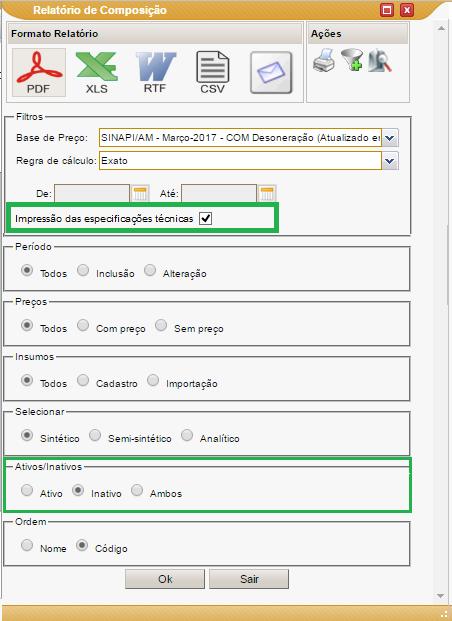Click the Ok button
This screenshot has width=452, height=621.
click(x=165, y=579)
